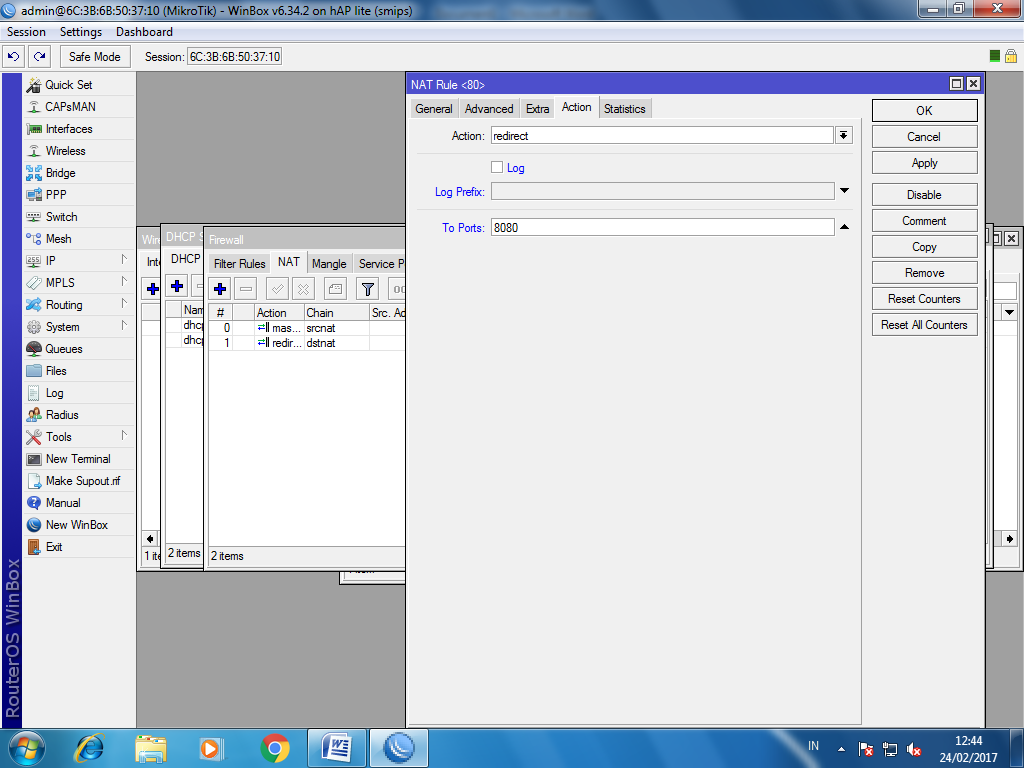The image size is (1024, 768).
Task: Switch to Statistics tab in NAT Rule
Action: coord(624,109)
